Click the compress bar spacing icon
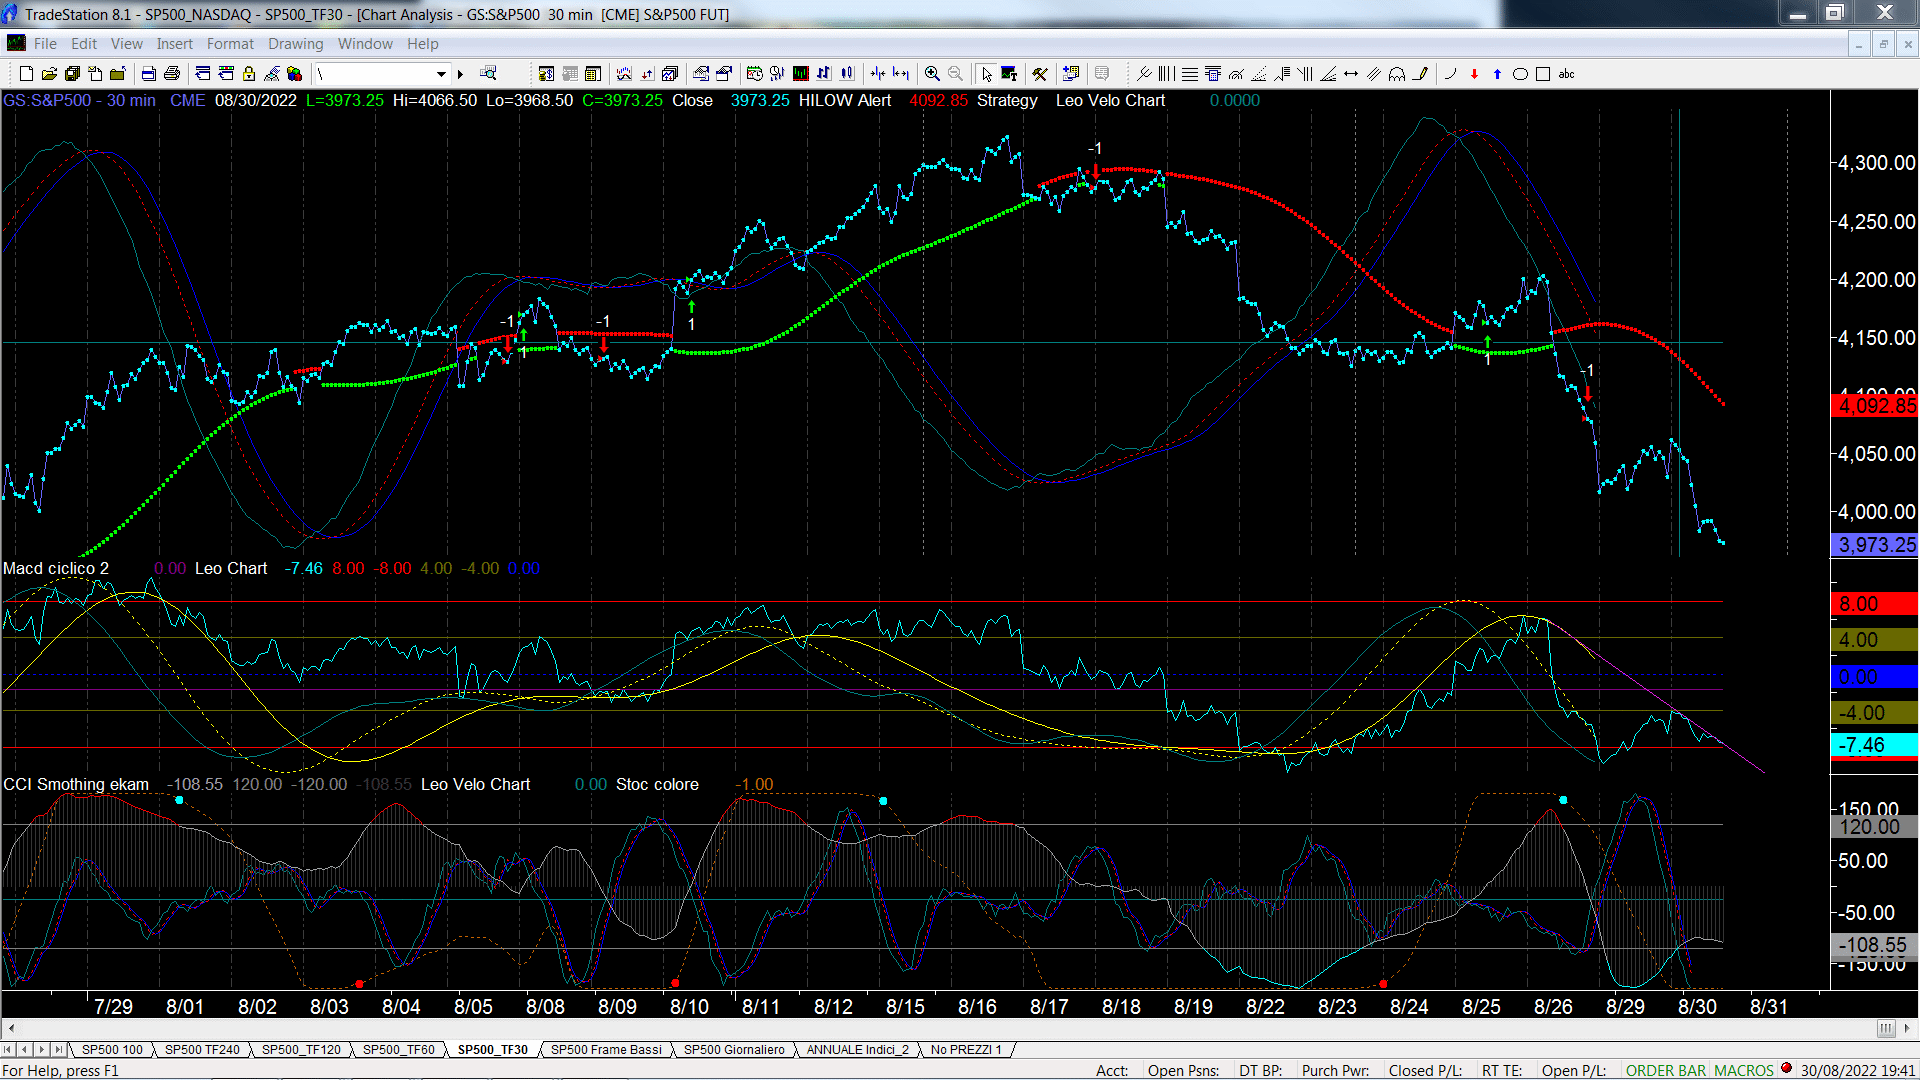 tap(878, 74)
